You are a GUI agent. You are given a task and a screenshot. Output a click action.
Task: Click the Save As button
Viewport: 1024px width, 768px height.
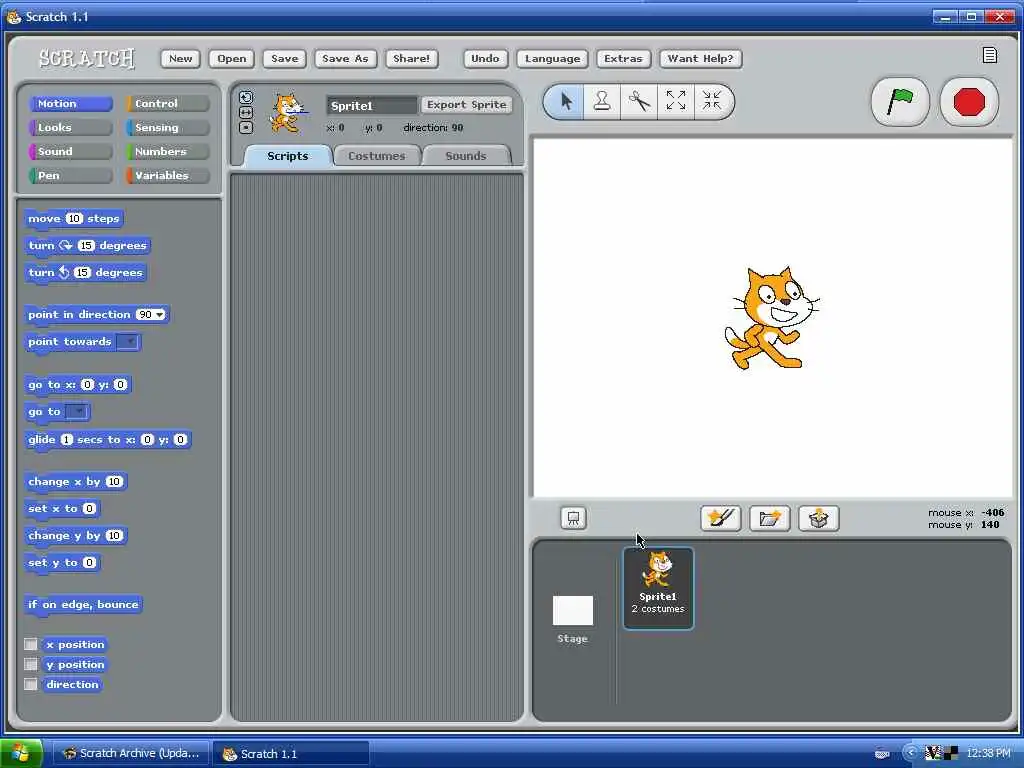coord(345,59)
